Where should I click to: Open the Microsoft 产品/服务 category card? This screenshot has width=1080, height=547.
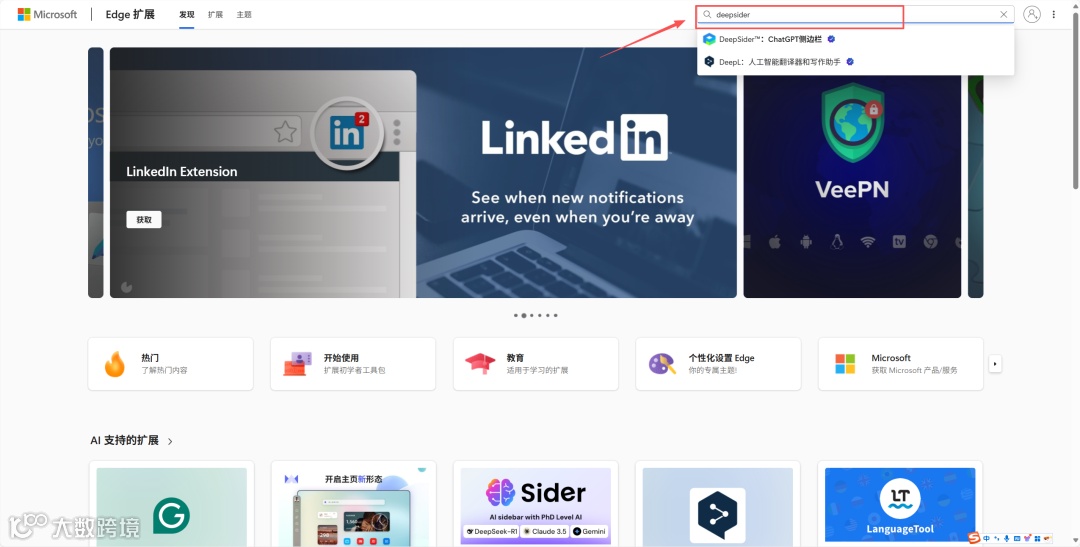pos(901,364)
